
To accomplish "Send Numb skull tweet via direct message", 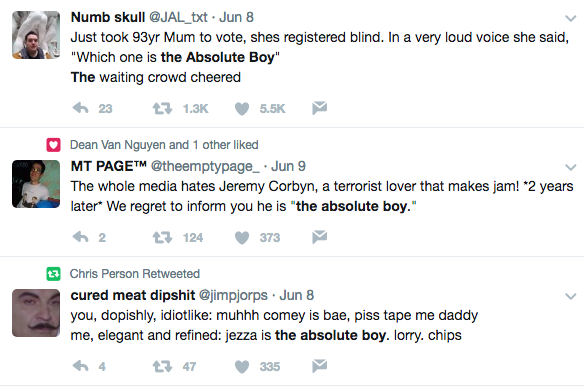I will click(320, 108).
